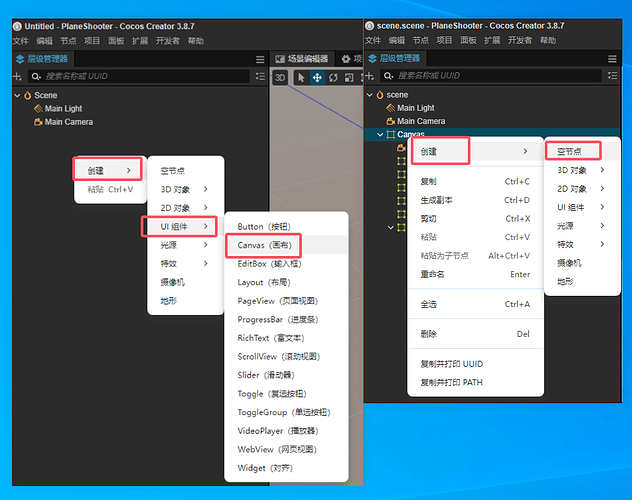Select PageView (页面视图) menu entry

tap(286, 301)
